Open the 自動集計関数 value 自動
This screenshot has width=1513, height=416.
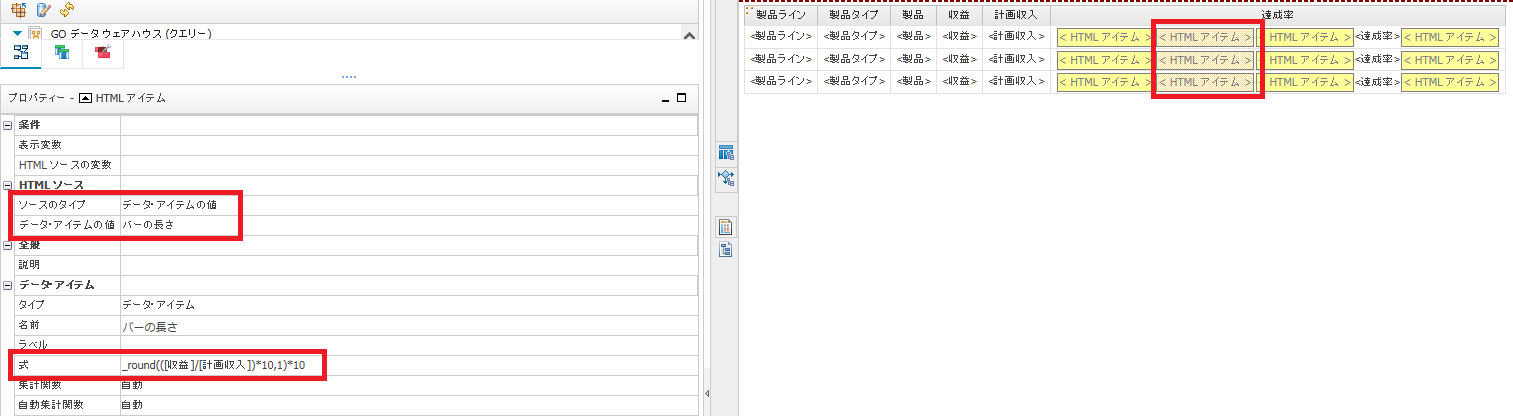pos(409,405)
